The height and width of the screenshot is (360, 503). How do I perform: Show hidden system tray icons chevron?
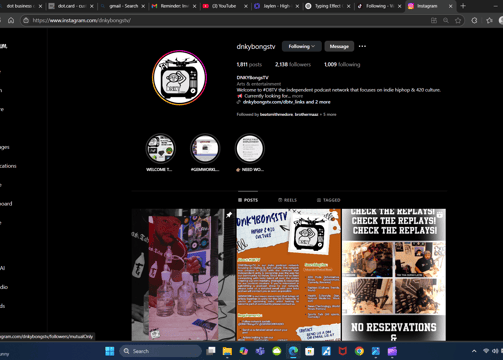[x=474, y=351]
